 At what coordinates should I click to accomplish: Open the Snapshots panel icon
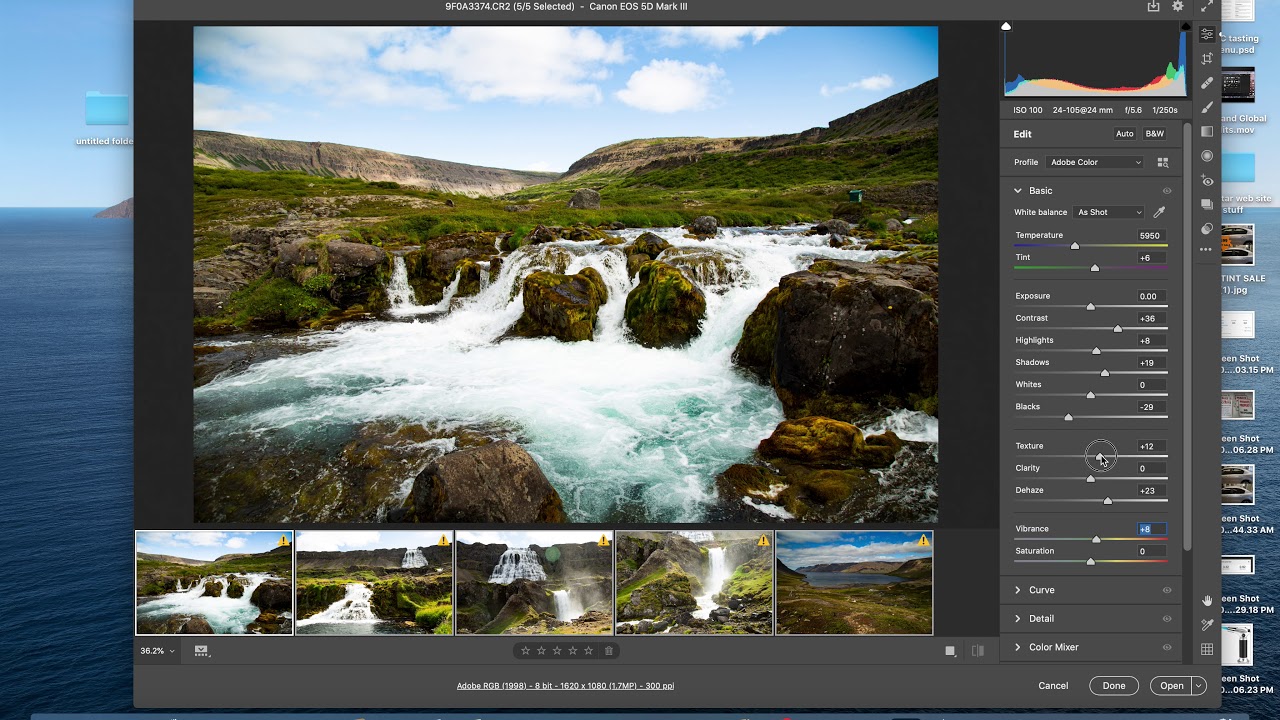(1207, 205)
